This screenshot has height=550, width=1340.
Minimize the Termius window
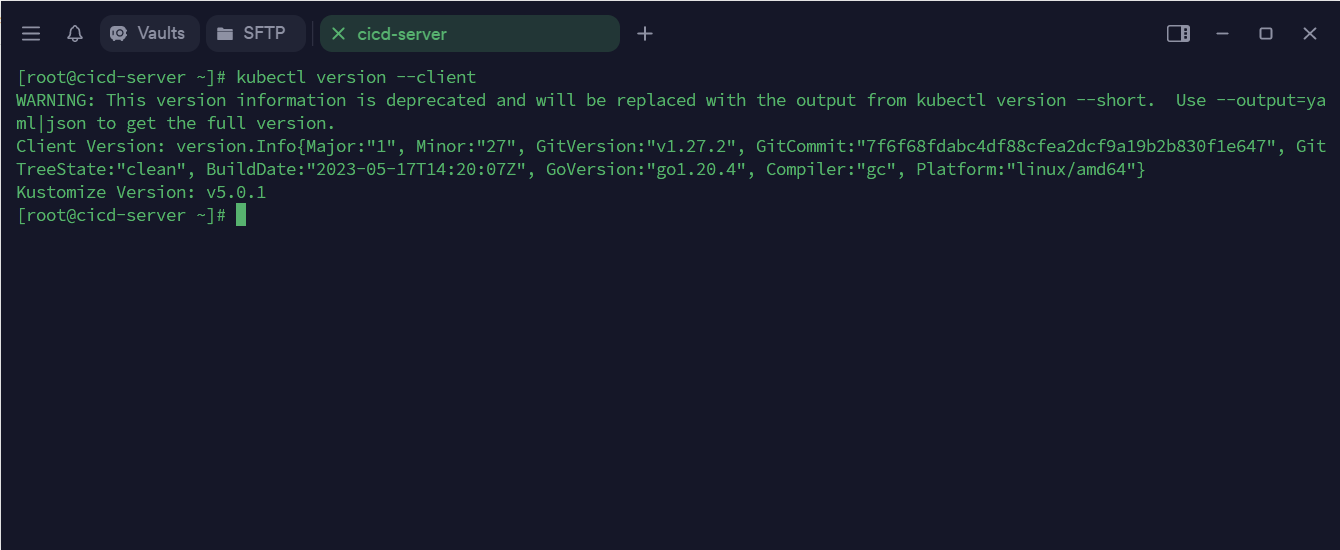point(1222,34)
